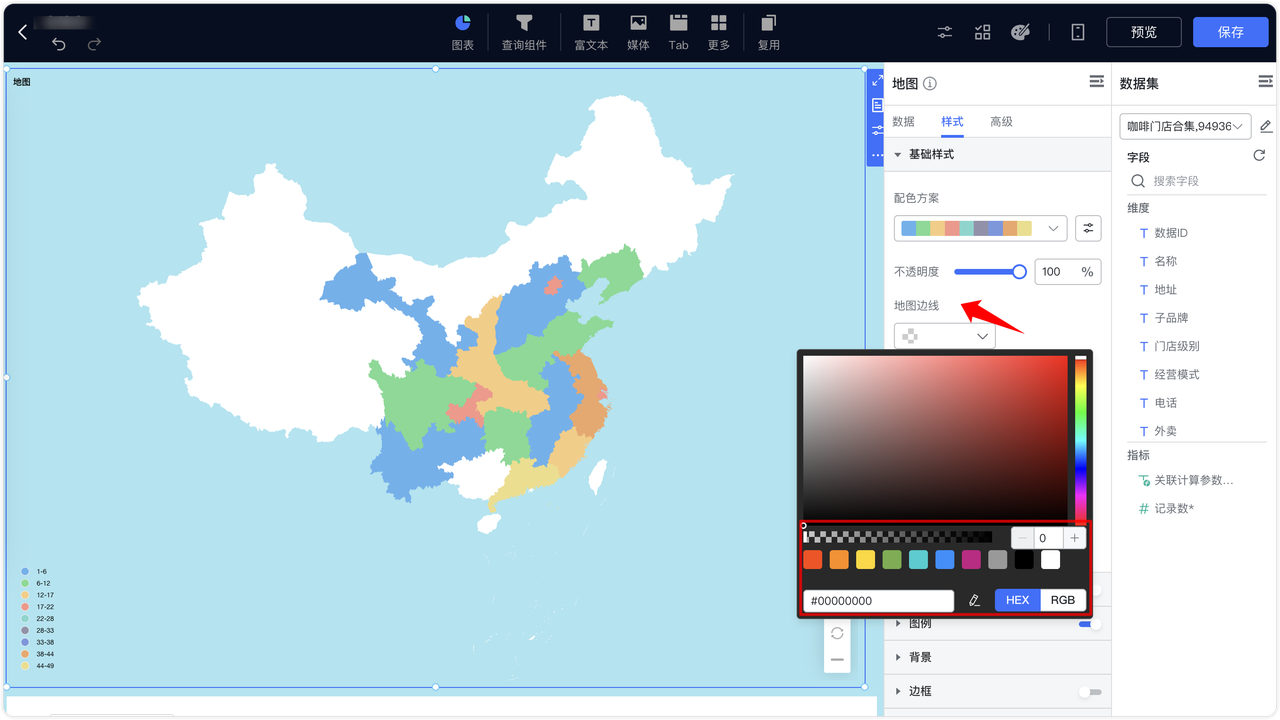The height and width of the screenshot is (720, 1280).
Task: Click the 保存 save button
Action: click(1230, 32)
